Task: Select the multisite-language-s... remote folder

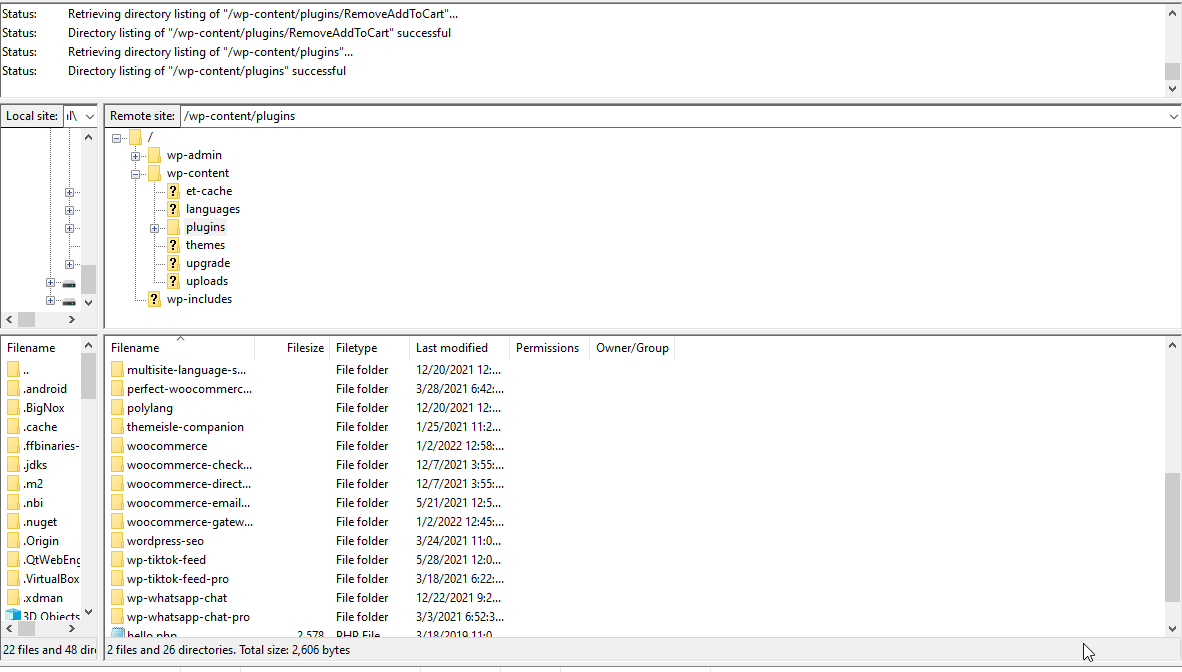Action: click(x=186, y=370)
